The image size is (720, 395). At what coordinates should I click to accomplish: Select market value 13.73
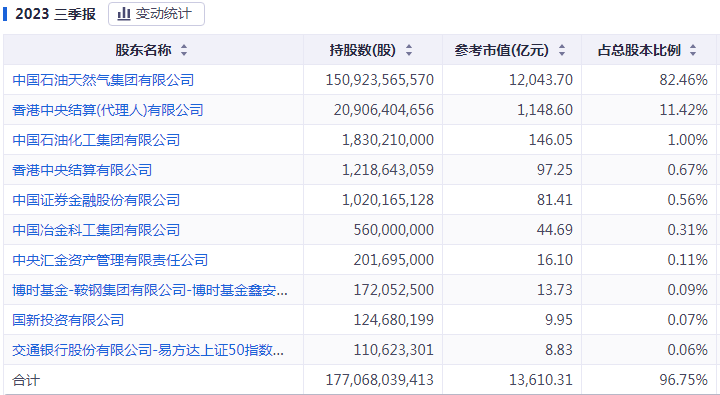[x=555, y=290]
